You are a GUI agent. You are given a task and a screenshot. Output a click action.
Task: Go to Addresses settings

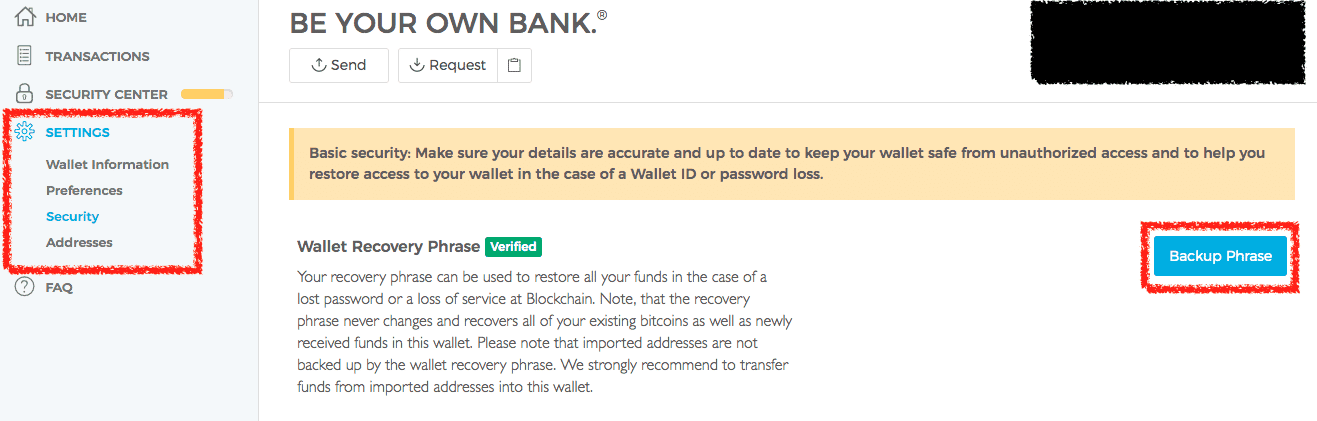79,242
